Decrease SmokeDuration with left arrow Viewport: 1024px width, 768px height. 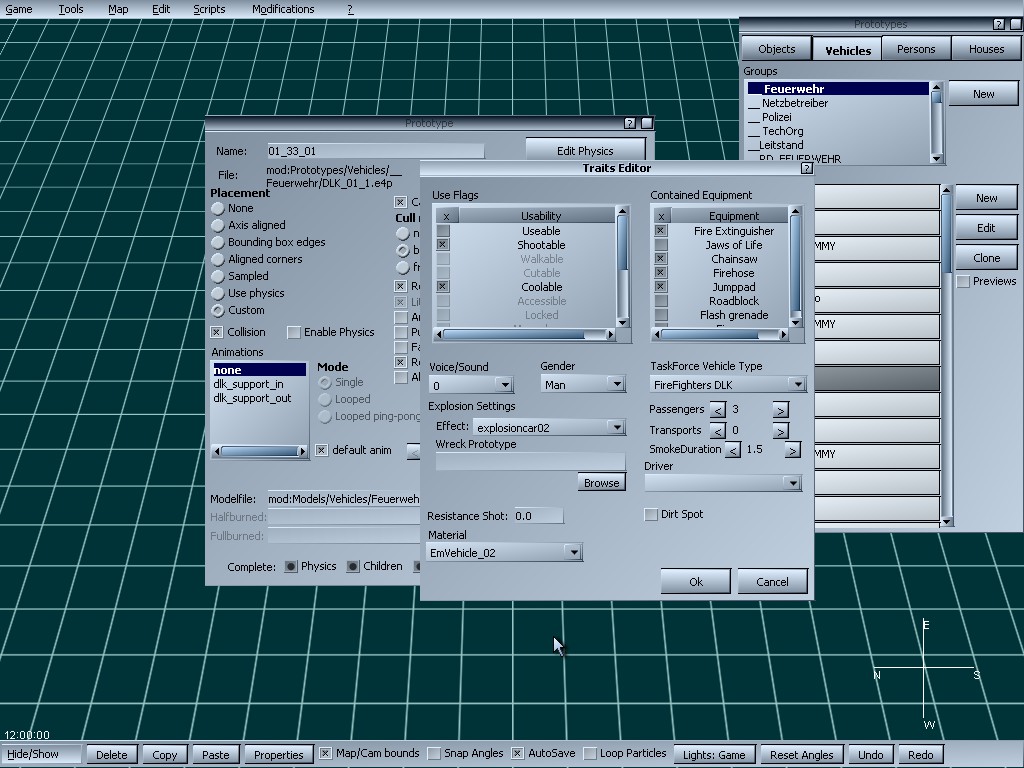point(733,451)
